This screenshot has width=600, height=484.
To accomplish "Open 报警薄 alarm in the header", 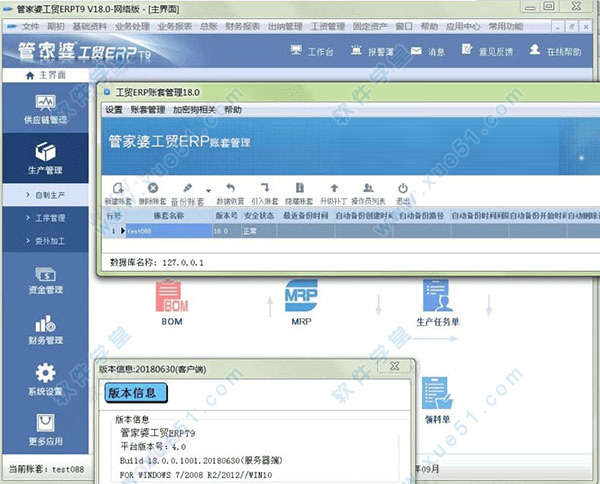I will [x=372, y=51].
